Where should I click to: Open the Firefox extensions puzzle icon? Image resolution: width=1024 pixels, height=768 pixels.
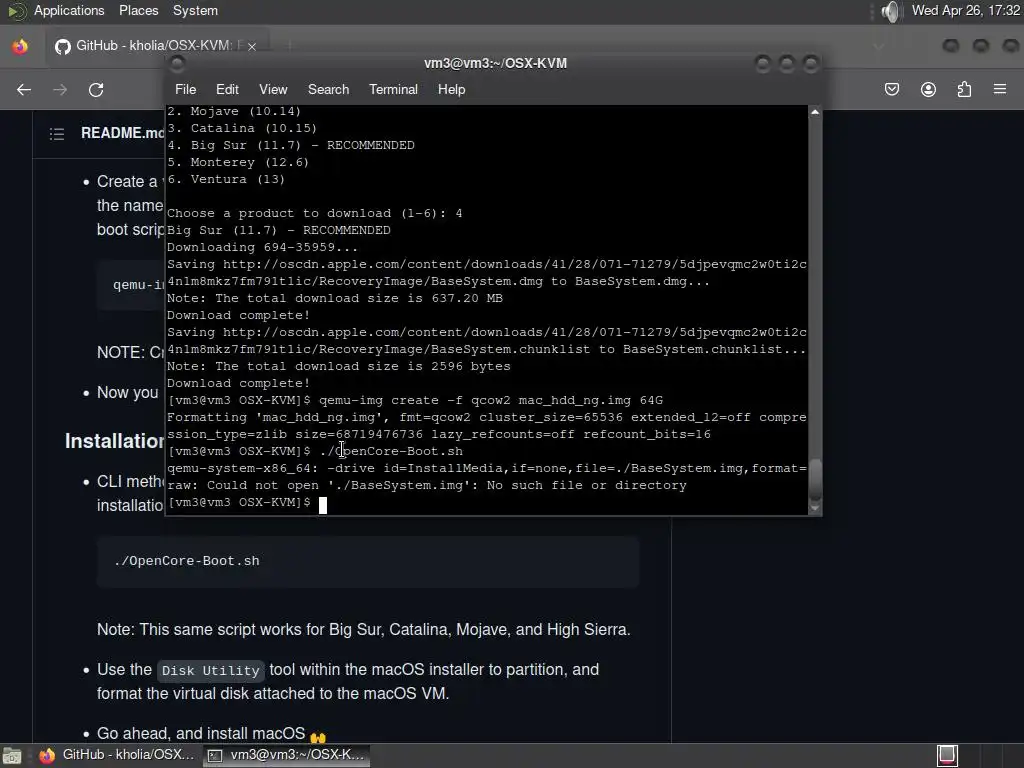coord(964,89)
